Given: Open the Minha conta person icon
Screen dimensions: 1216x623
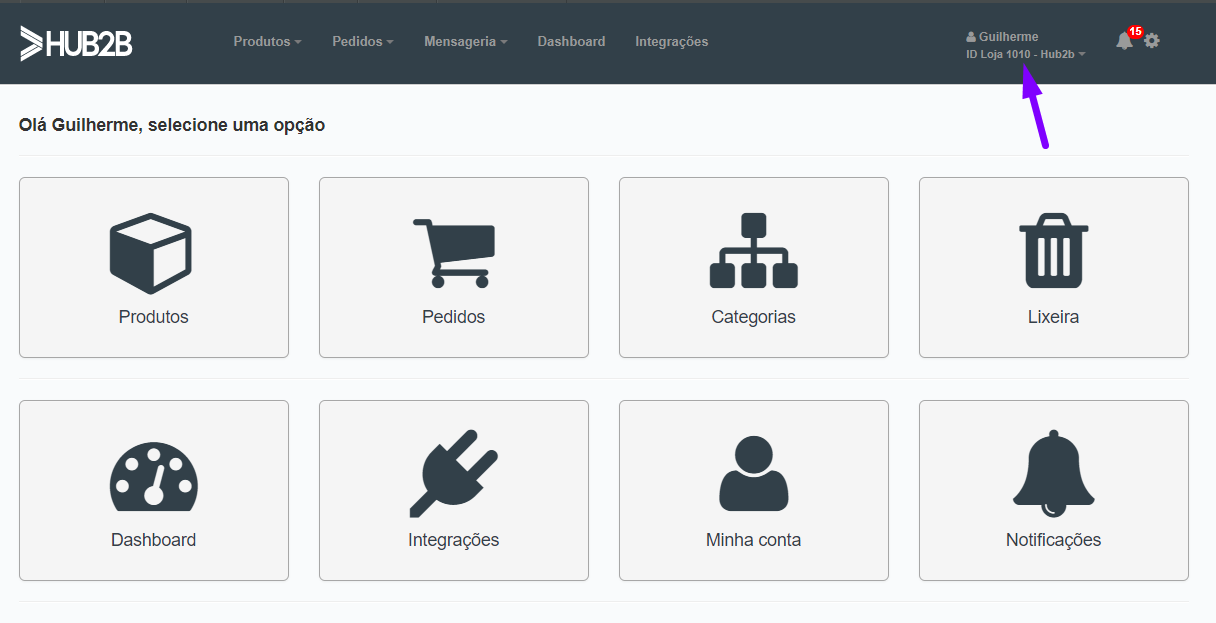Looking at the screenshot, I should [x=754, y=473].
